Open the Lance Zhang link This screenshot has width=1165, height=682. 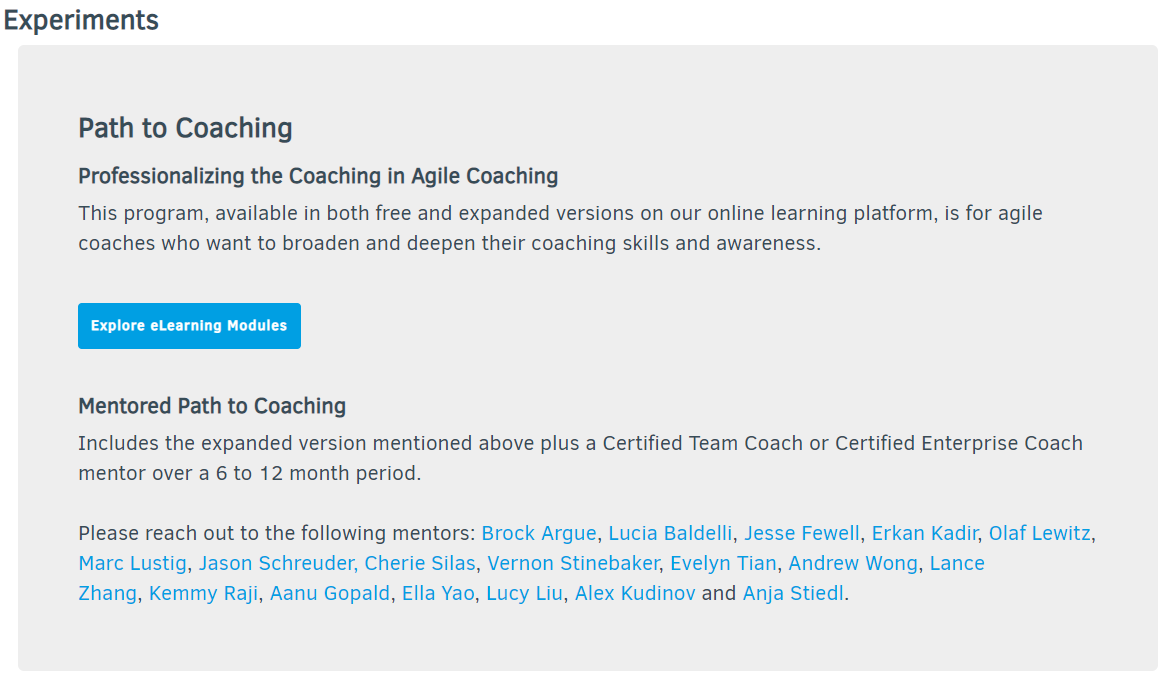(x=956, y=563)
